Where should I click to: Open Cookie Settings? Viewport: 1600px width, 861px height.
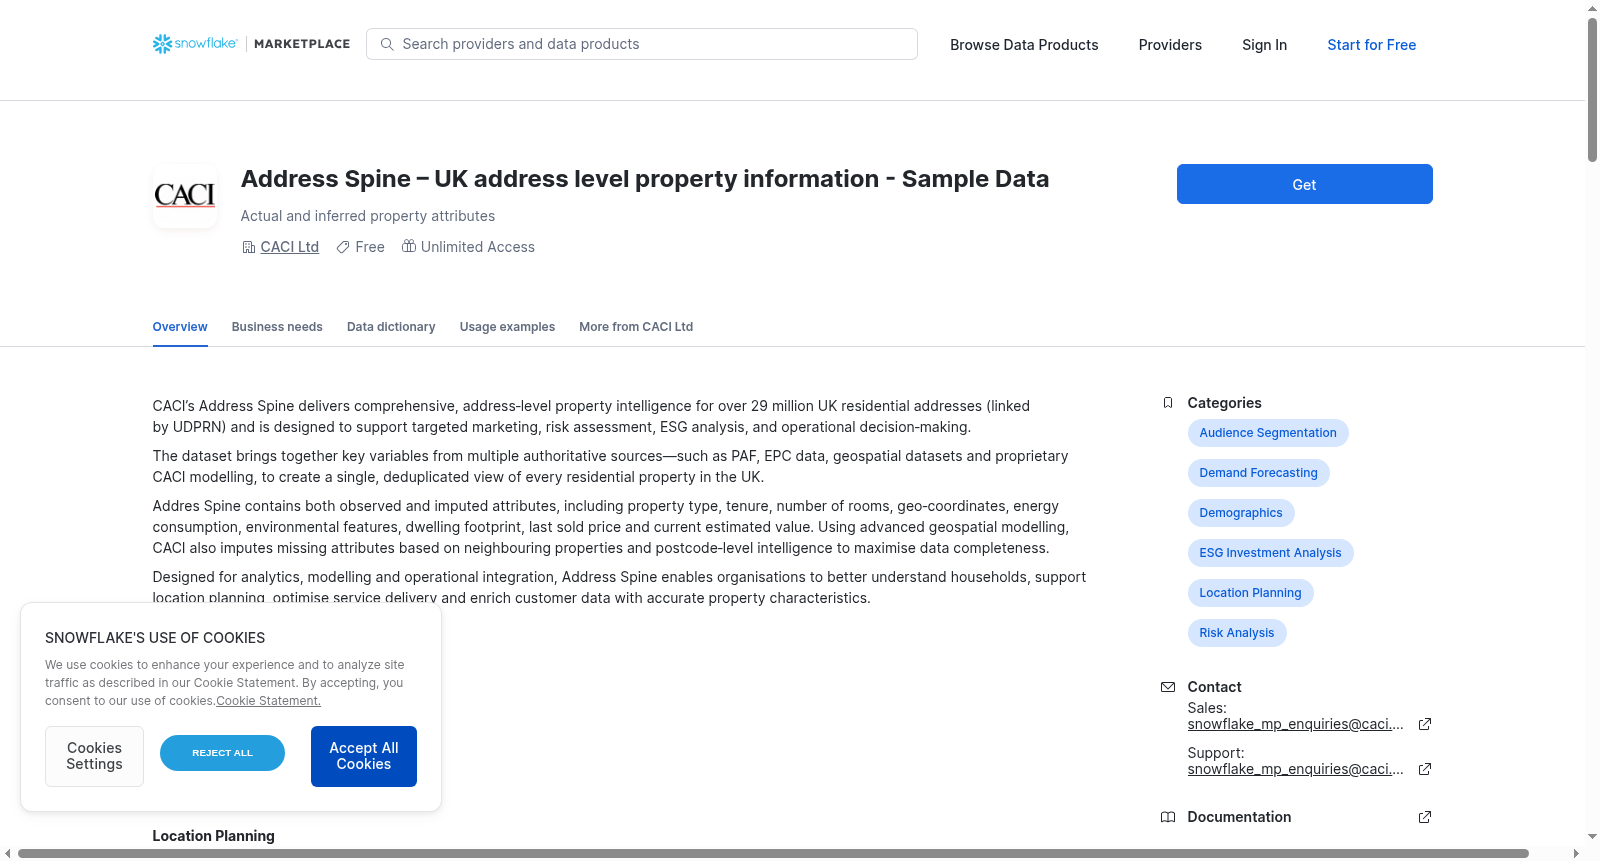tap(94, 756)
